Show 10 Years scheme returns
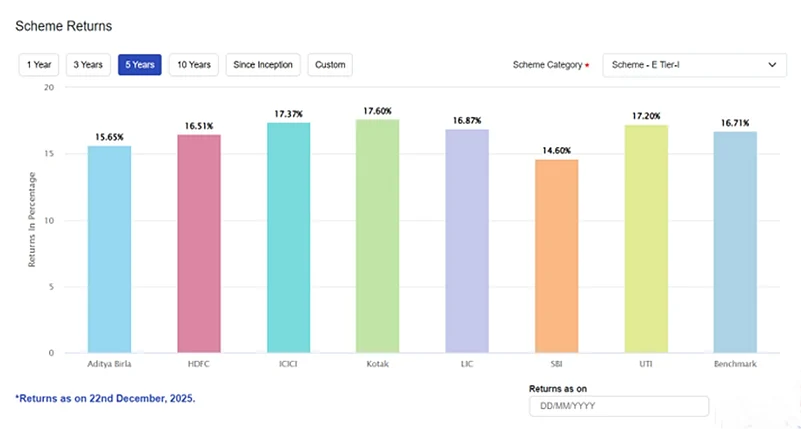This screenshot has width=801, height=429. click(193, 65)
